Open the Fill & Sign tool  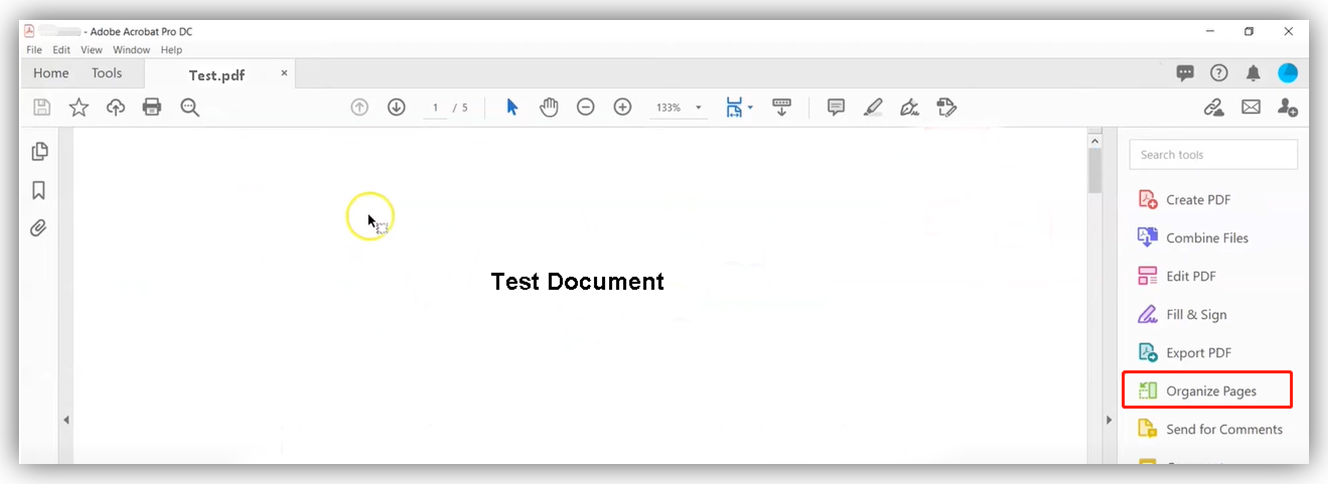click(1182, 315)
